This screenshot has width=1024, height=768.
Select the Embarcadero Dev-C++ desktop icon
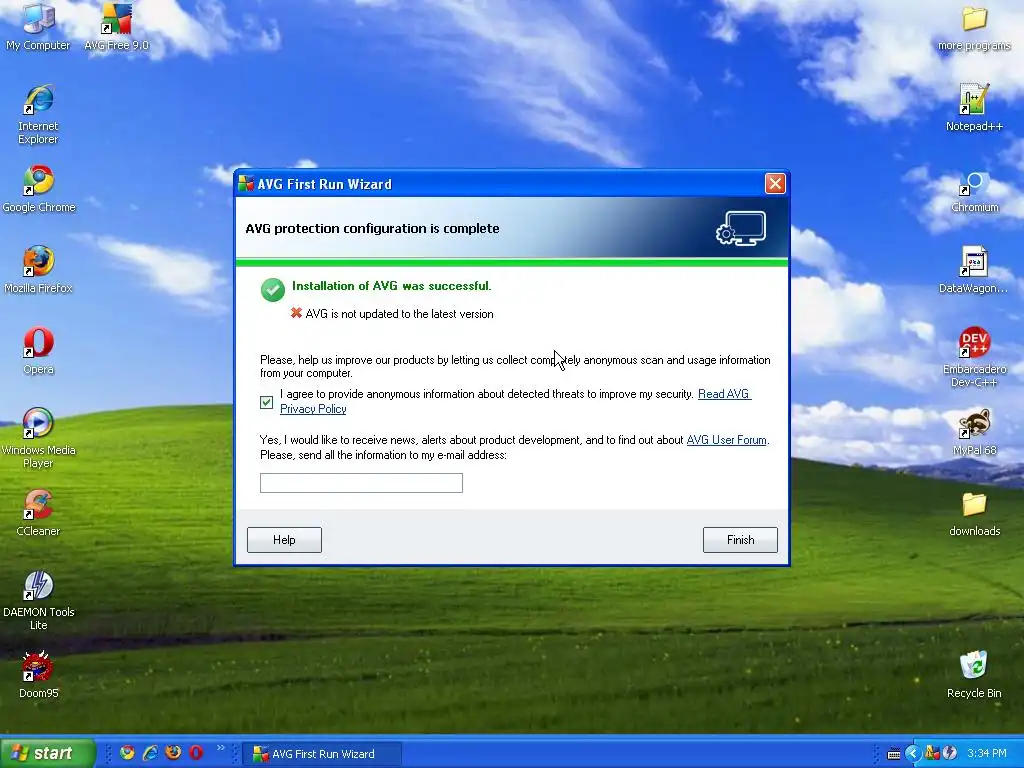coord(974,357)
